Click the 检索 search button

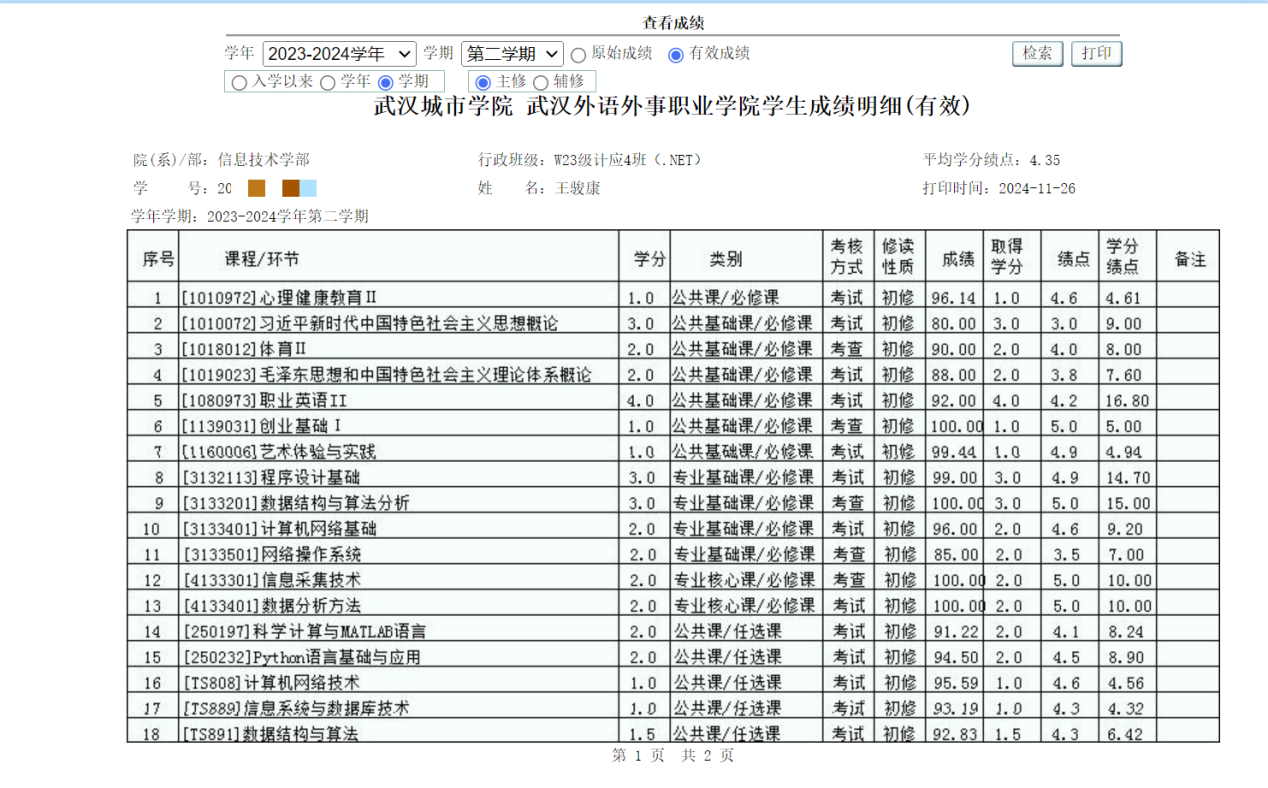click(1037, 54)
